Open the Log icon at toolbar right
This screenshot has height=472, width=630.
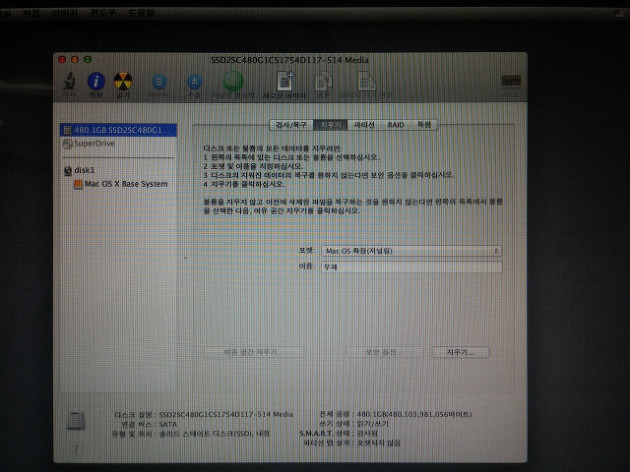[511, 81]
